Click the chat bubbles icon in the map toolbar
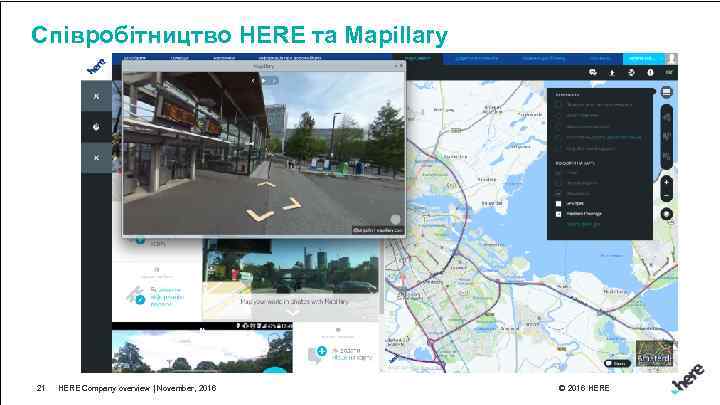The width and height of the screenshot is (720, 405). [593, 73]
